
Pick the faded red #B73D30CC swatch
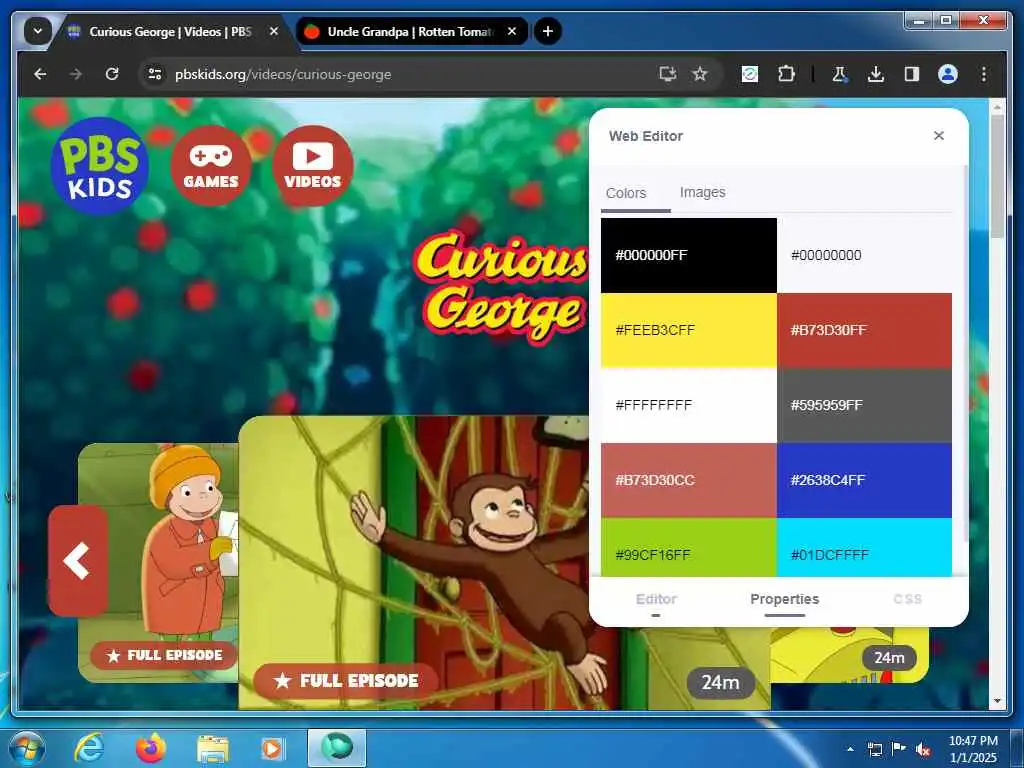pyautogui.click(x=689, y=481)
